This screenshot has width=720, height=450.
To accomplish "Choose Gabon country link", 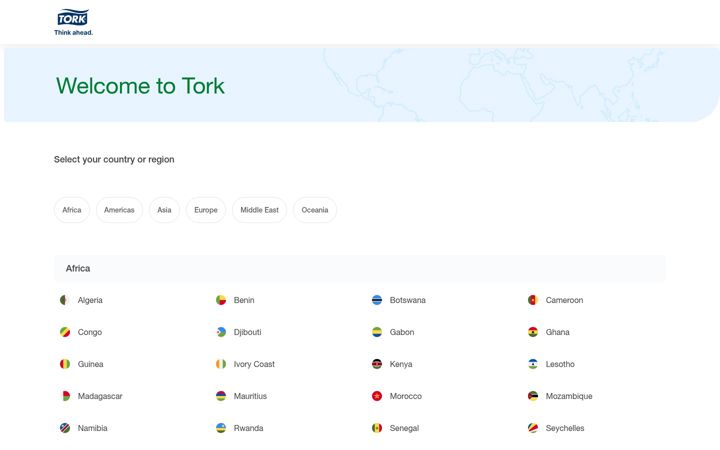I will pos(402,332).
